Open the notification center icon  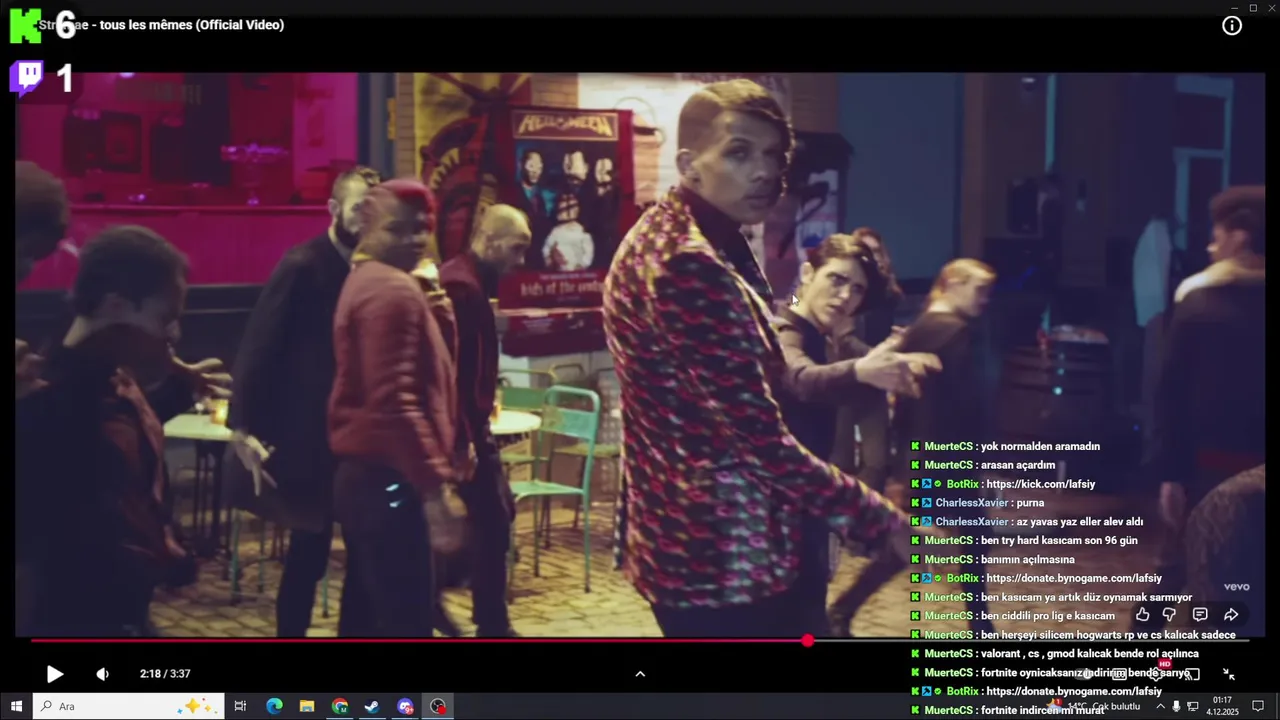(x=1258, y=706)
